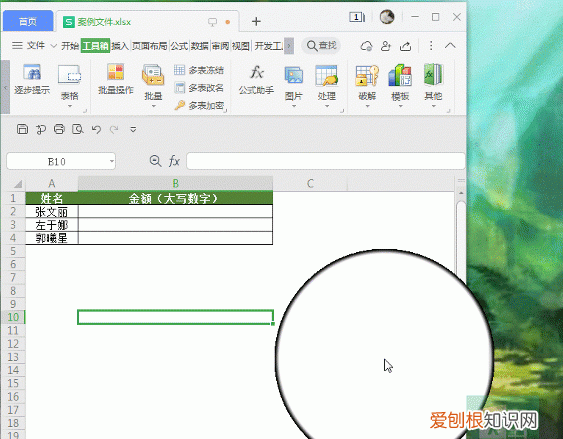Open the 批量操作 batch operations tool

coord(116,79)
